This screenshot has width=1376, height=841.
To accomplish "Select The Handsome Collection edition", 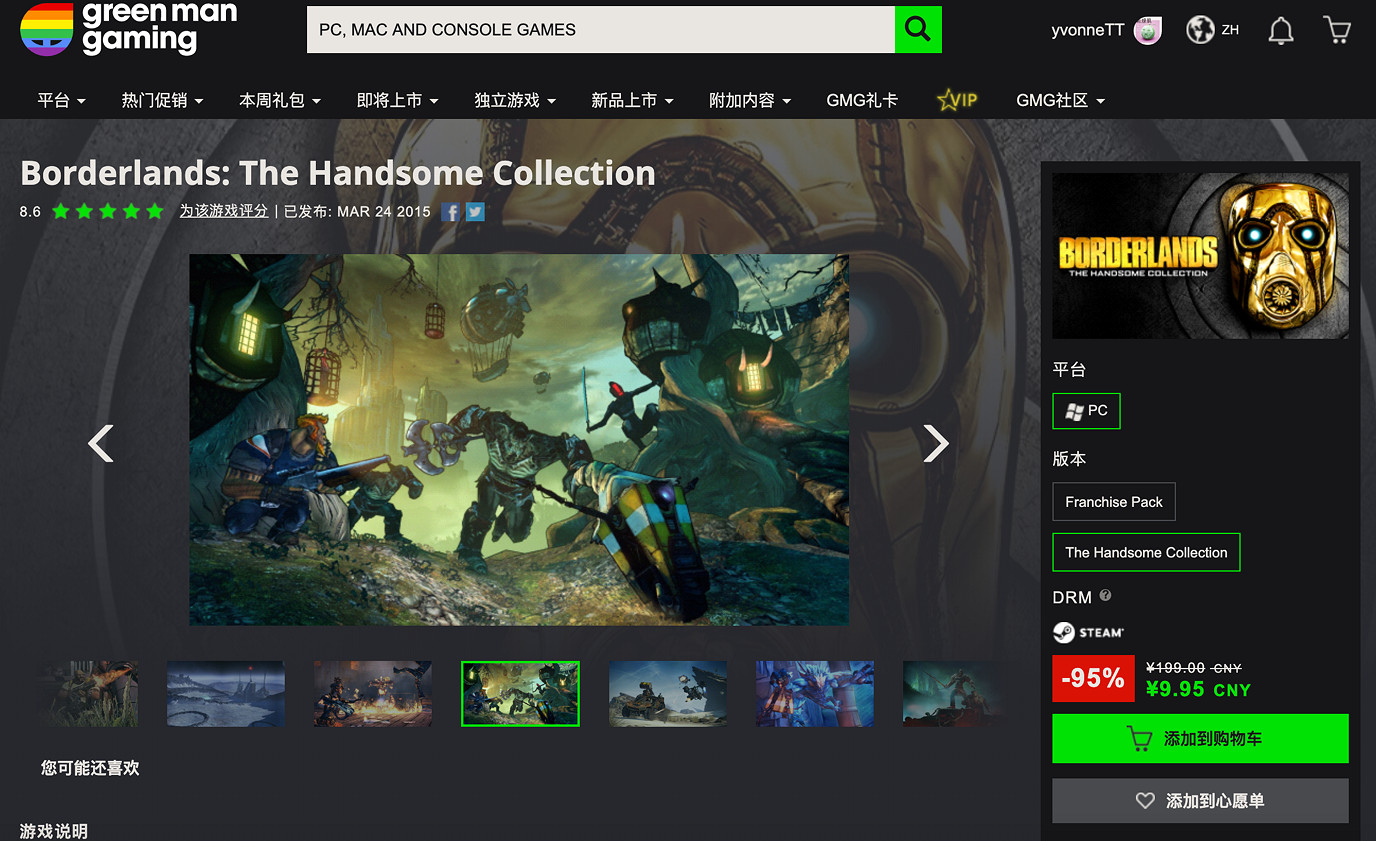I will [1146, 552].
